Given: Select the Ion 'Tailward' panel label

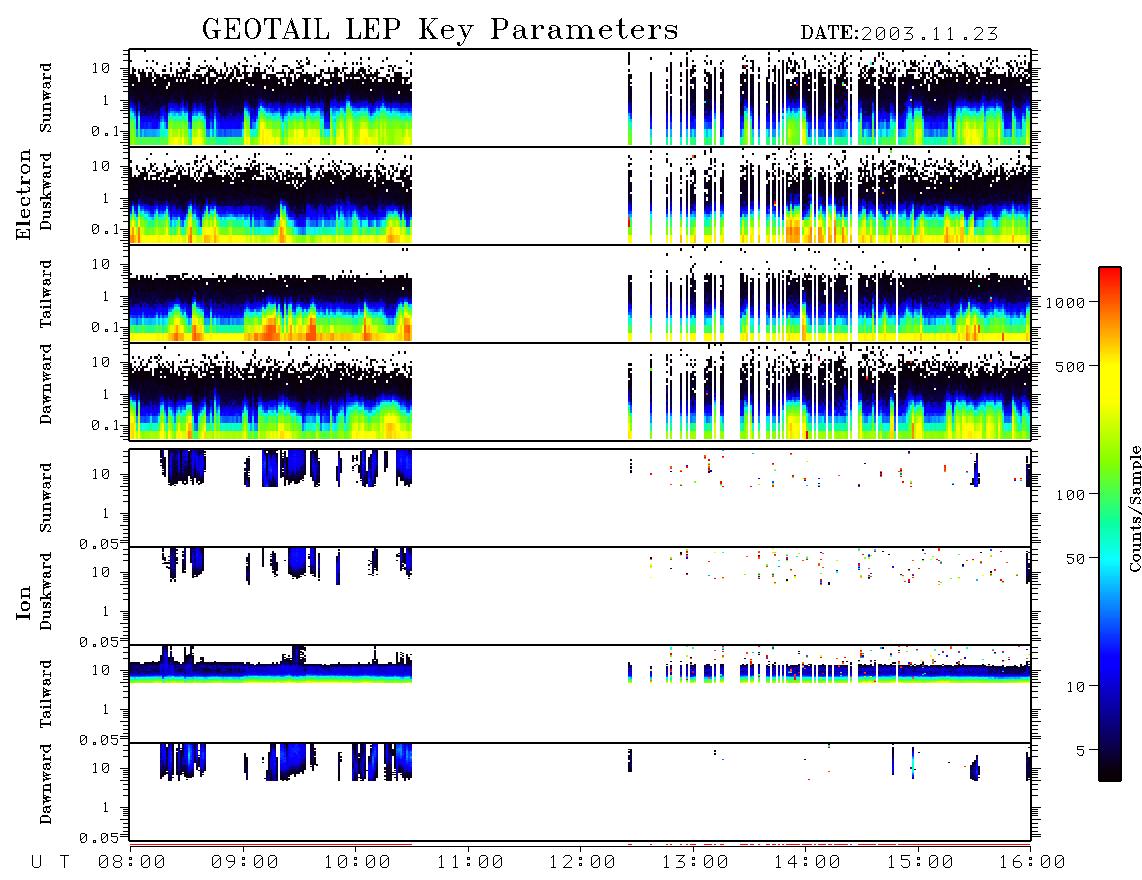Looking at the screenshot, I should [46, 694].
